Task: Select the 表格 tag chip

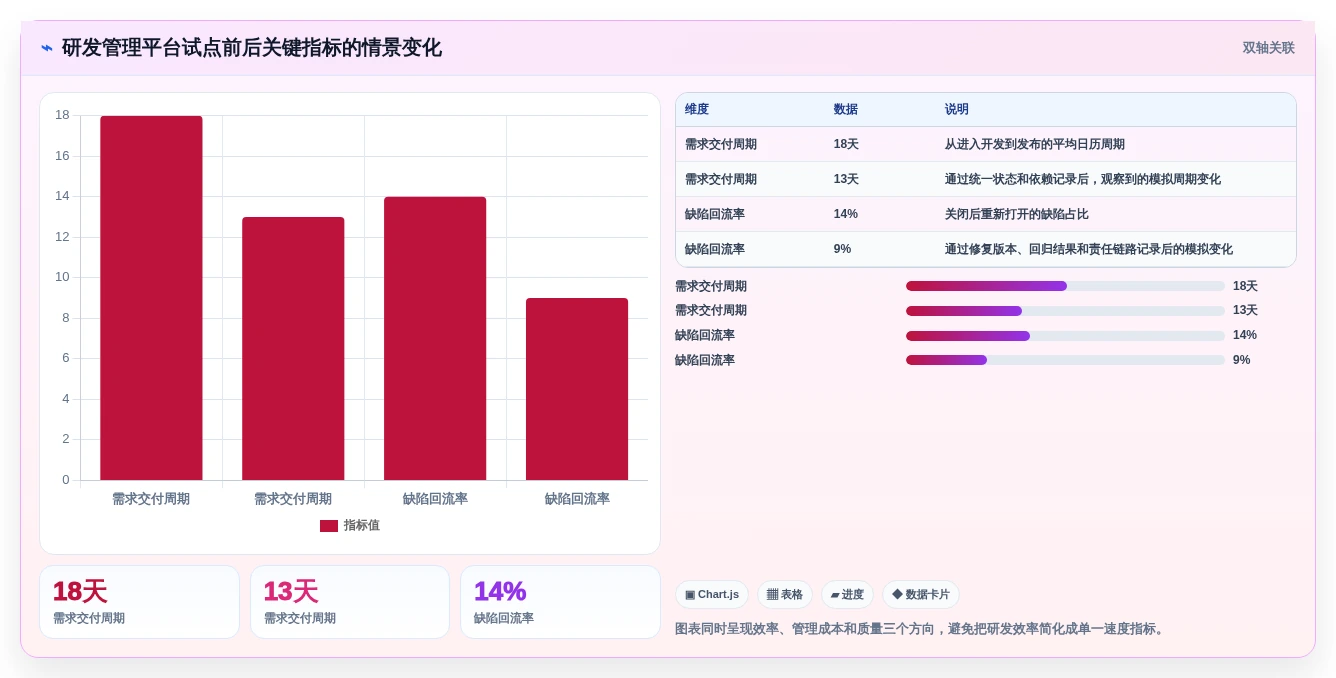Action: [785, 595]
